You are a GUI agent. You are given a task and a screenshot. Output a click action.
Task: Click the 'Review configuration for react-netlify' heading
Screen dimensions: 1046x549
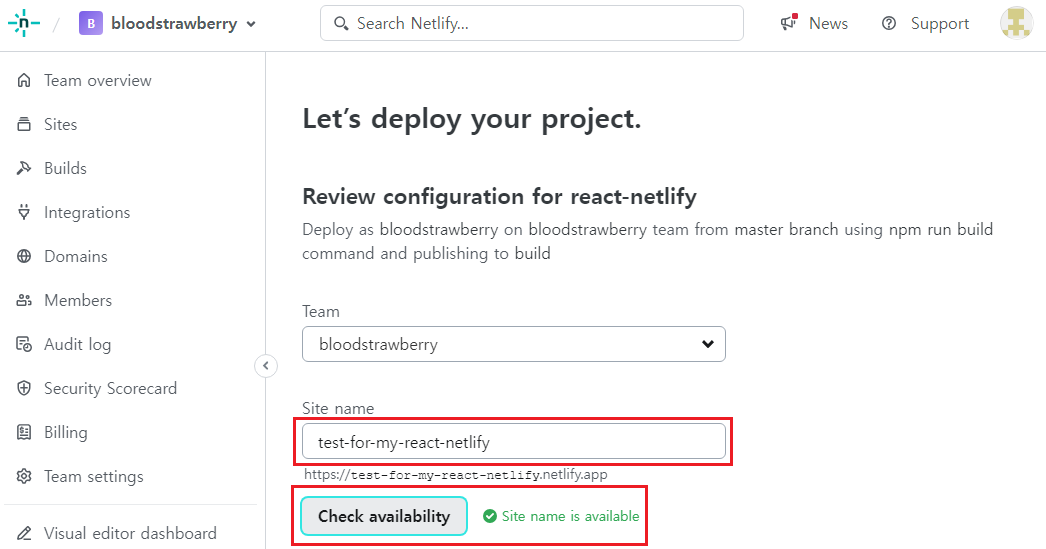click(499, 197)
